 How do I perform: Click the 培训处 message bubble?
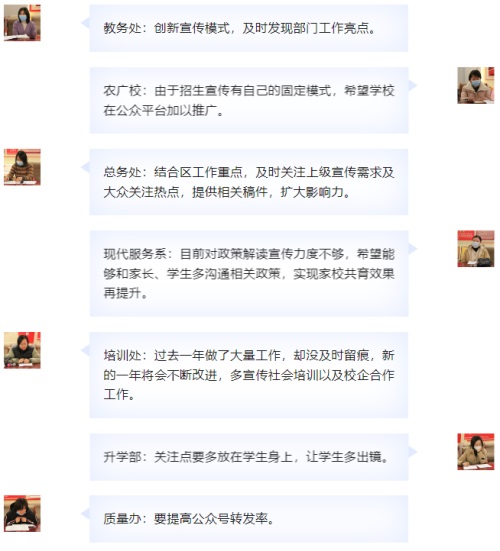[249, 375]
